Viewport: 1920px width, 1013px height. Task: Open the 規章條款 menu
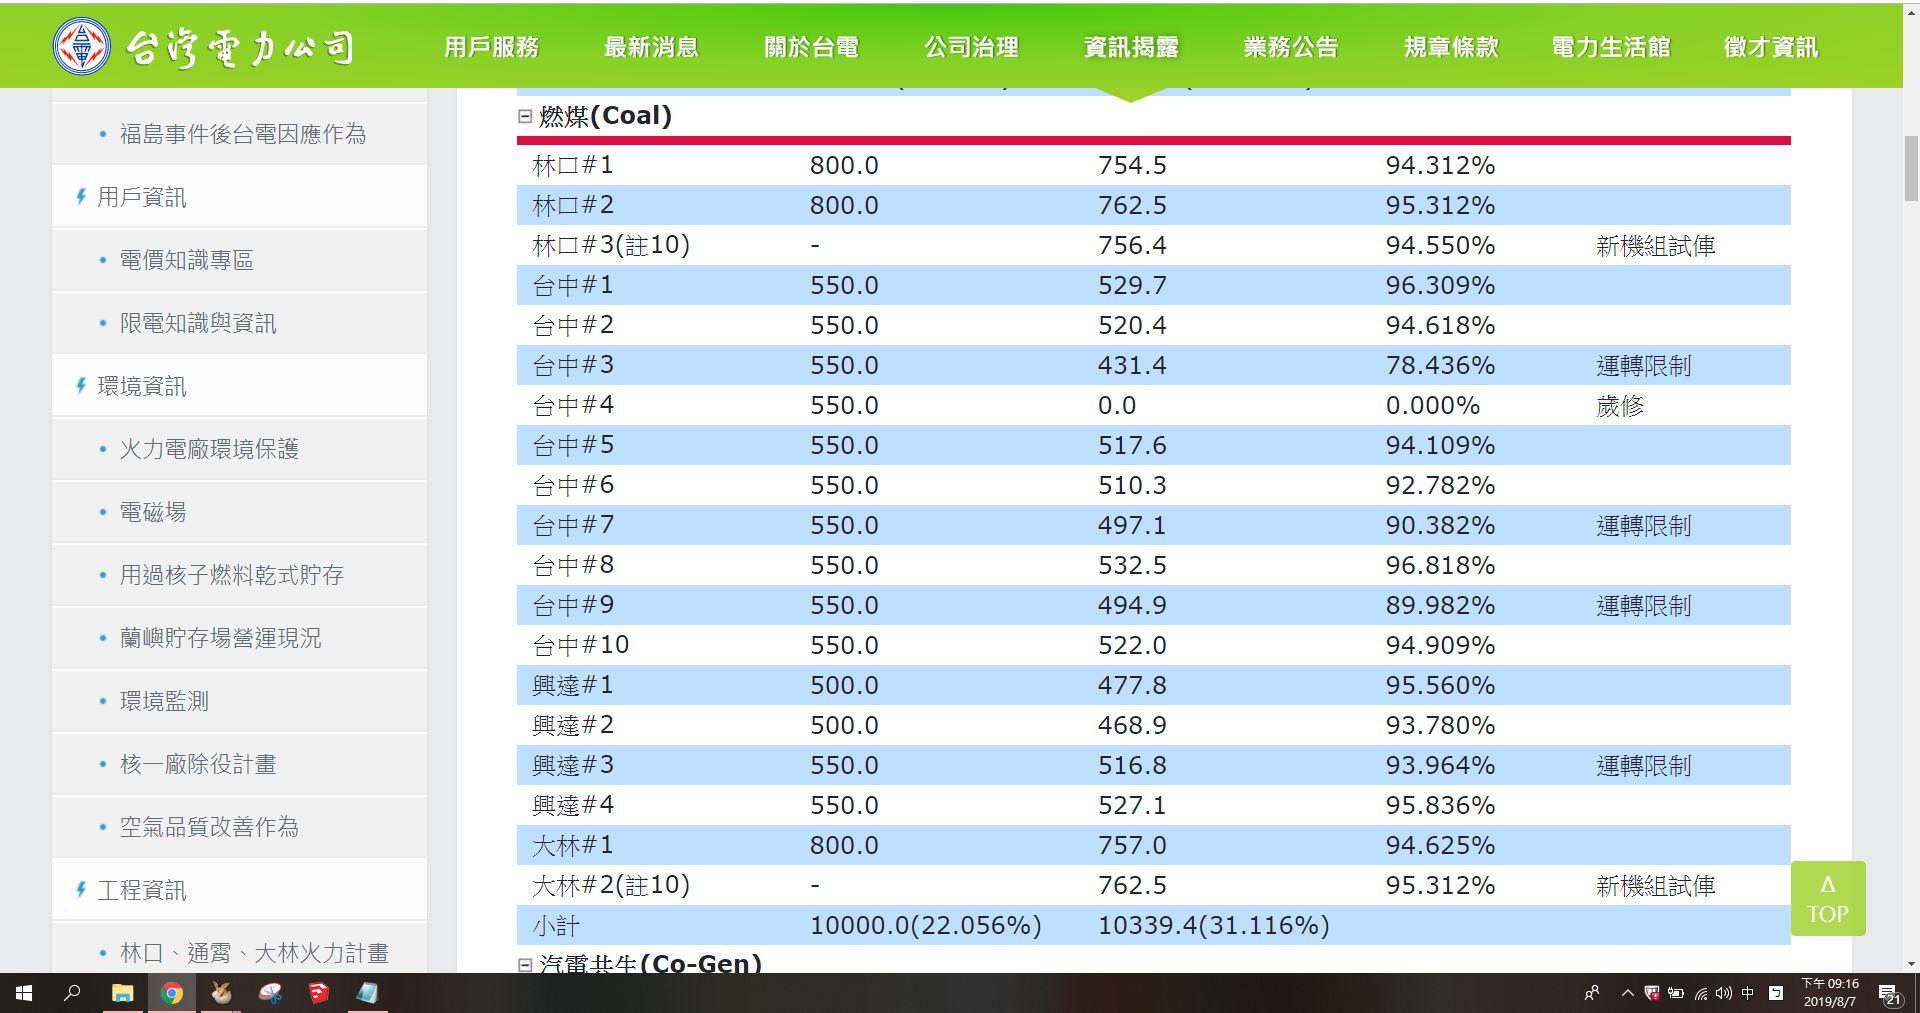pos(1451,47)
